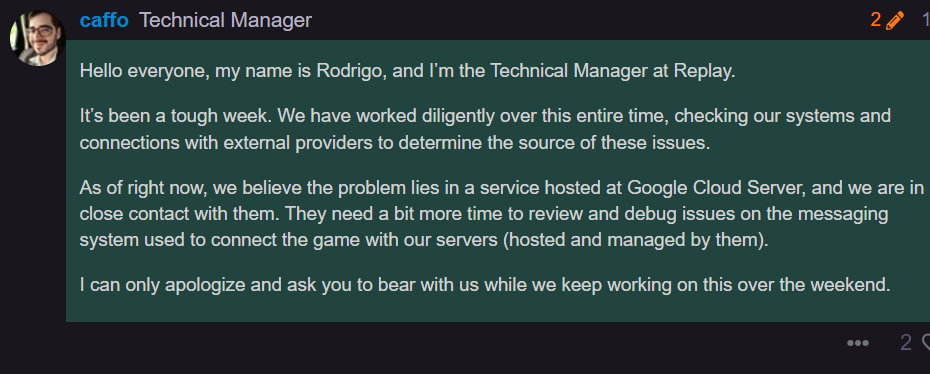
Task: Click the partially visible number 1 at top right
Action: click(926, 20)
